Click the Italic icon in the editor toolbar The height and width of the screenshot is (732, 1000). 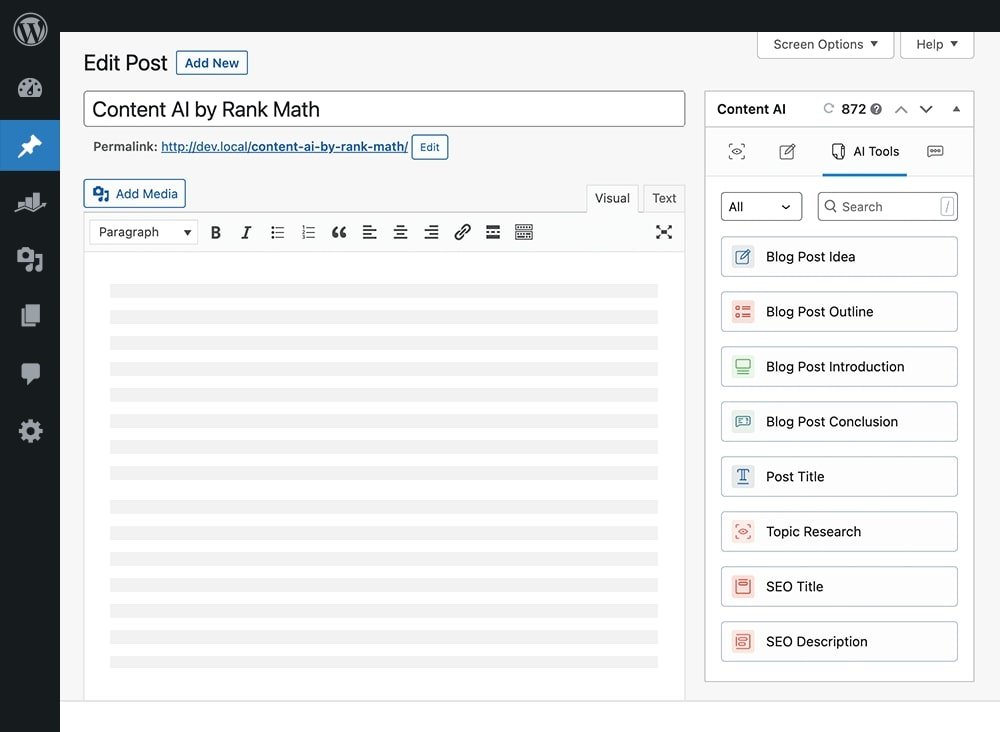246,232
